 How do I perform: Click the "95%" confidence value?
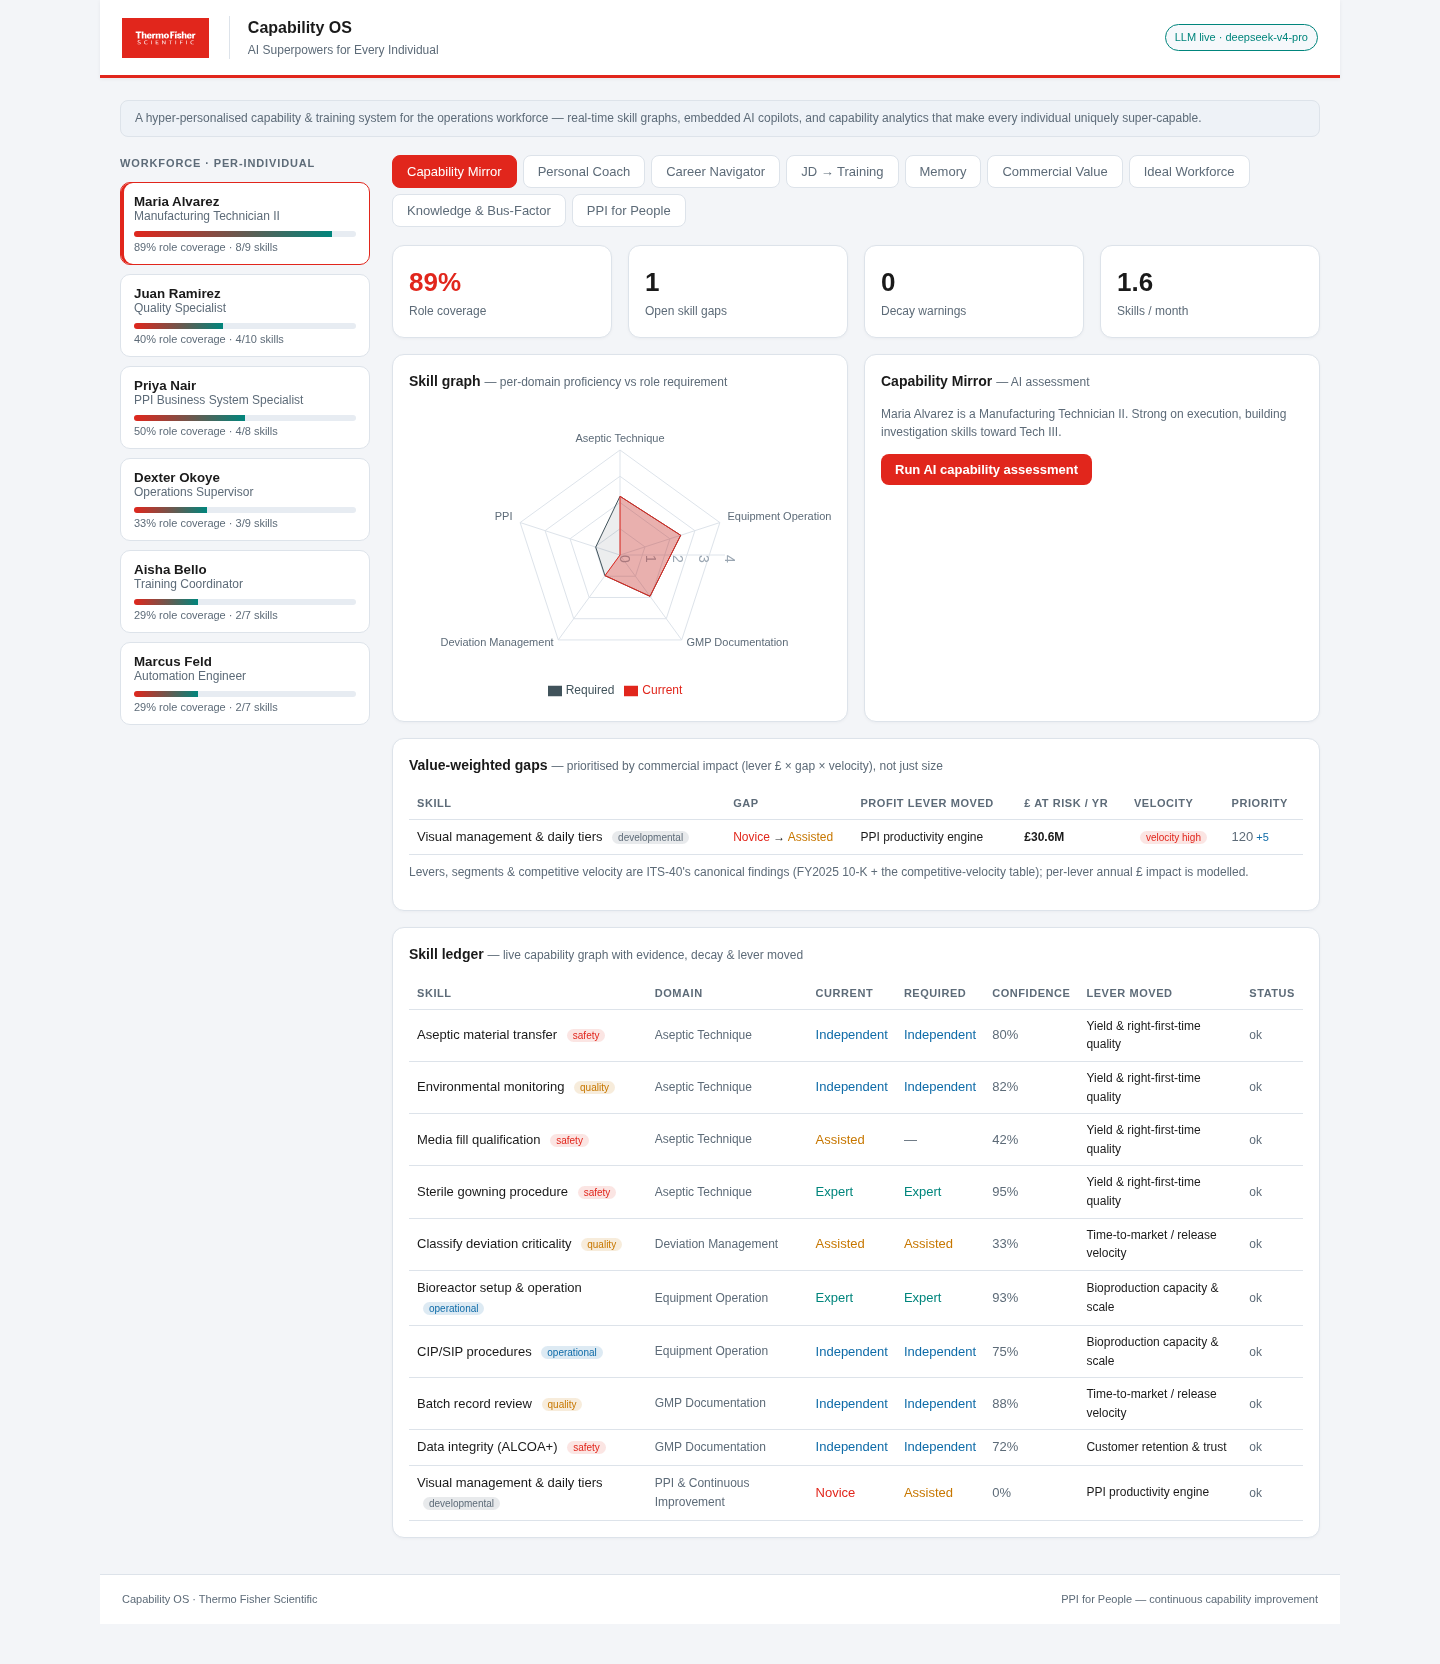(x=1005, y=1192)
